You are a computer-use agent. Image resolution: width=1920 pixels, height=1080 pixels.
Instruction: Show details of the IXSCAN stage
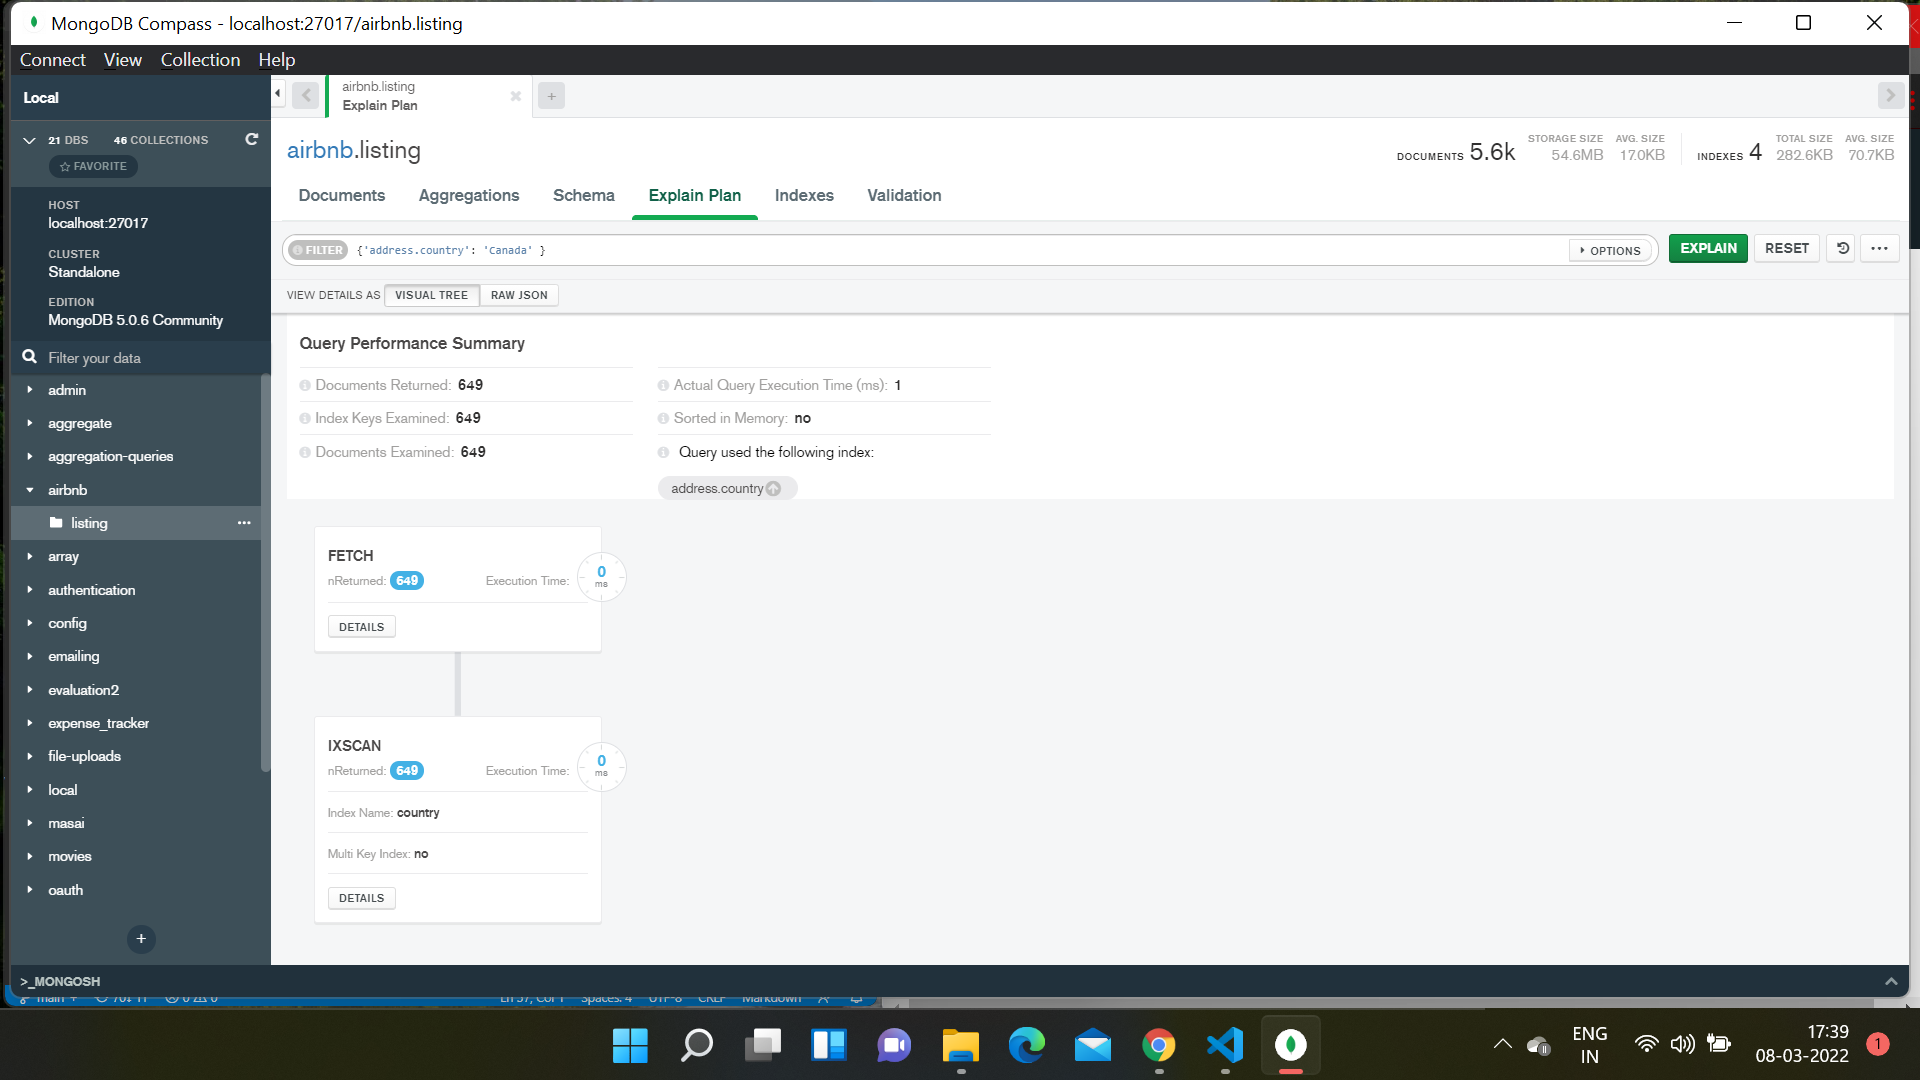pos(361,897)
